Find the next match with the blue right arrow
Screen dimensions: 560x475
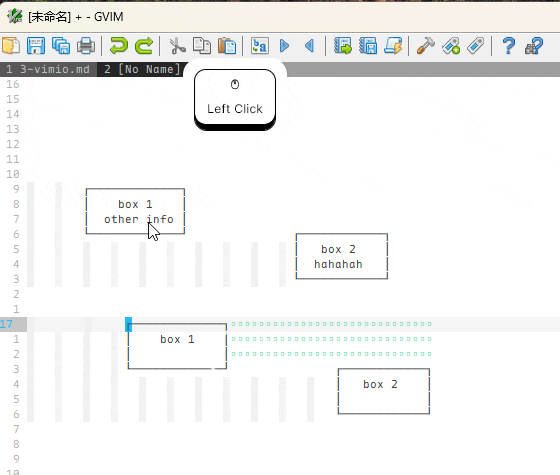click(x=285, y=46)
